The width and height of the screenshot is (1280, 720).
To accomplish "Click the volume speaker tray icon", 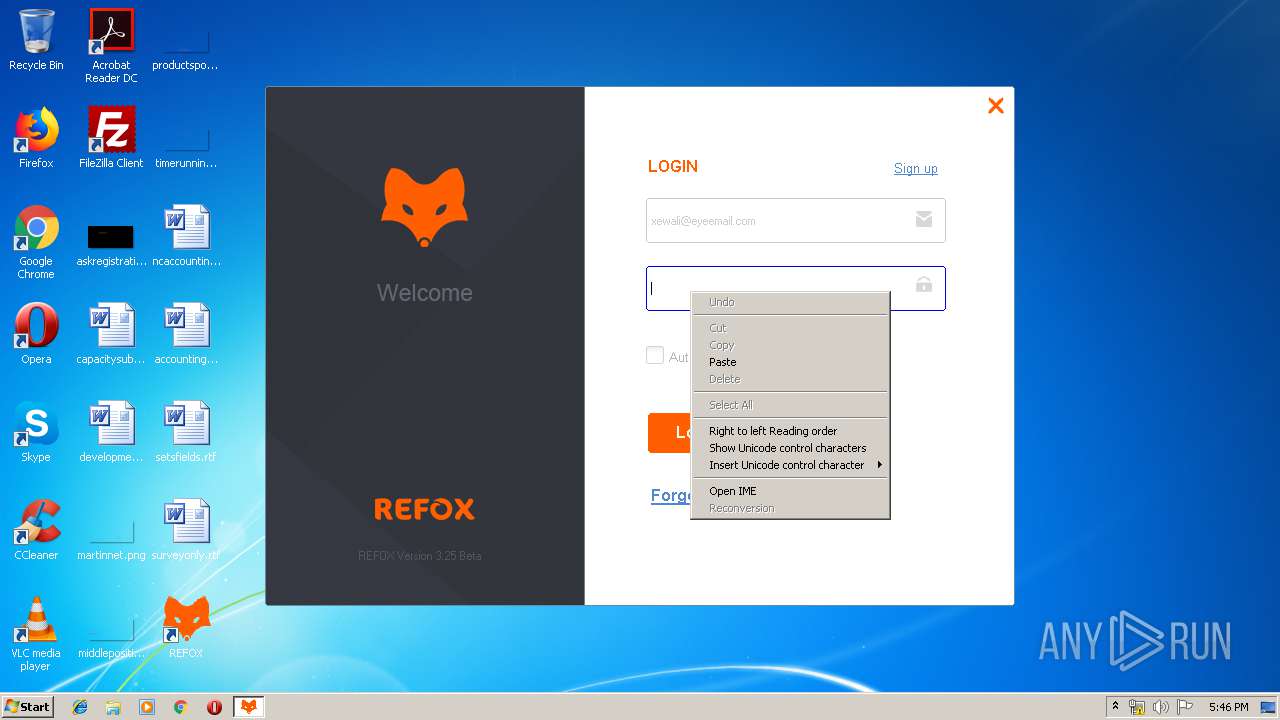I will click(1161, 707).
